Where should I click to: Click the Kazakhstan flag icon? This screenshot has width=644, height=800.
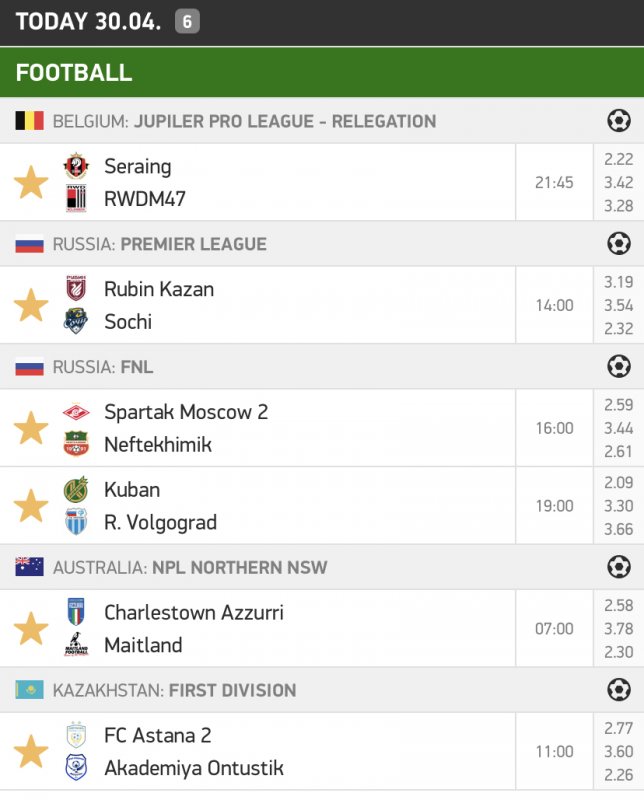(30, 690)
